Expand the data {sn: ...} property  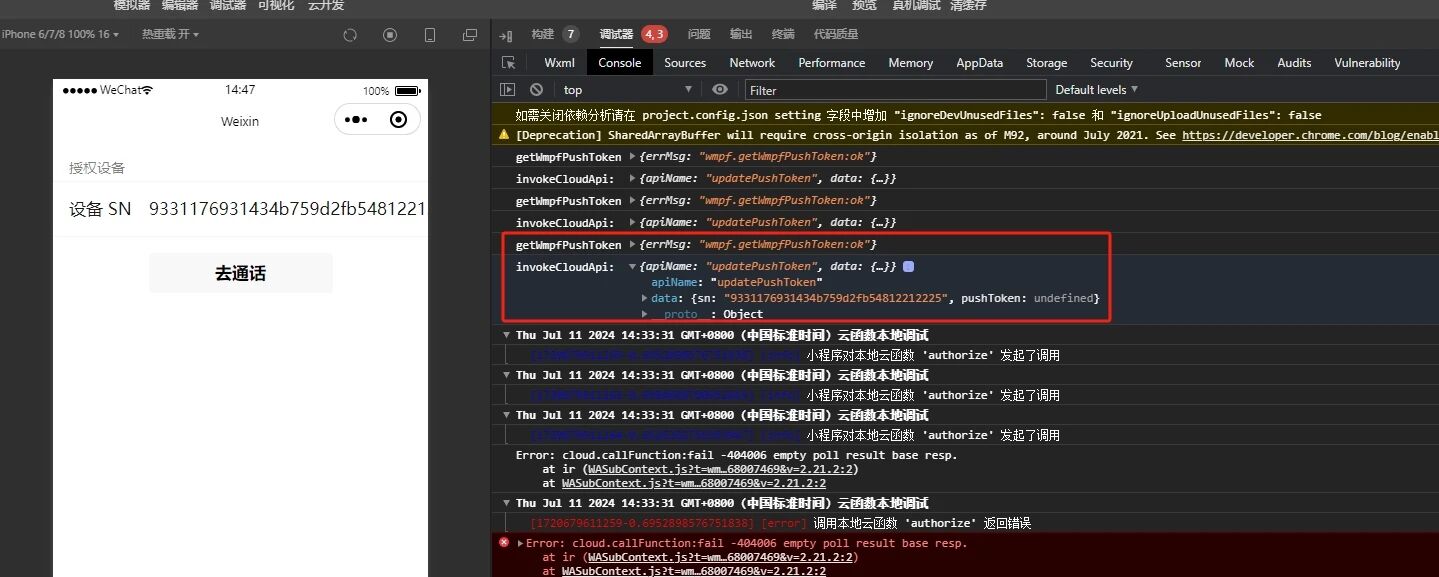click(x=644, y=298)
